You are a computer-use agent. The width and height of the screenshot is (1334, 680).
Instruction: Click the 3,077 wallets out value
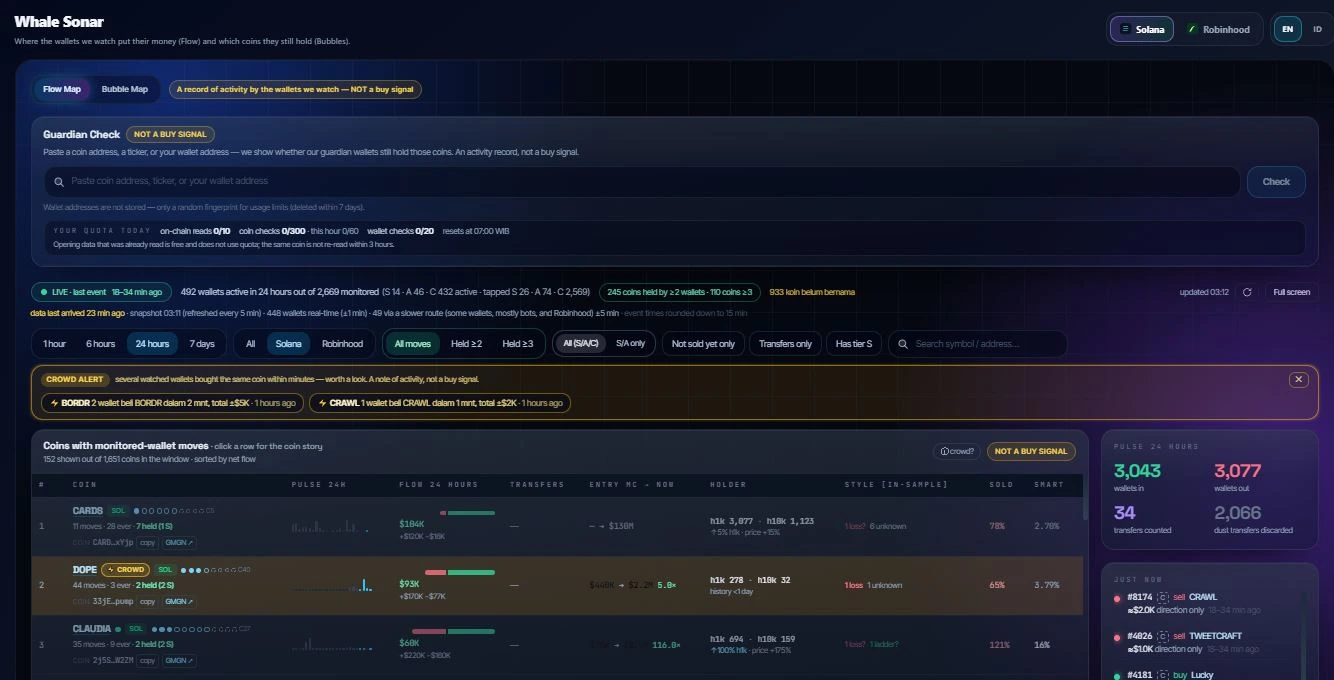click(1238, 471)
